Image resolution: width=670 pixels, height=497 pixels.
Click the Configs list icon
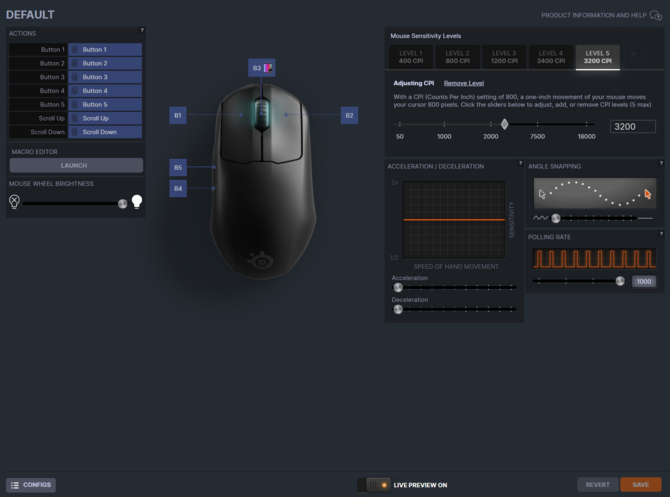pos(15,485)
